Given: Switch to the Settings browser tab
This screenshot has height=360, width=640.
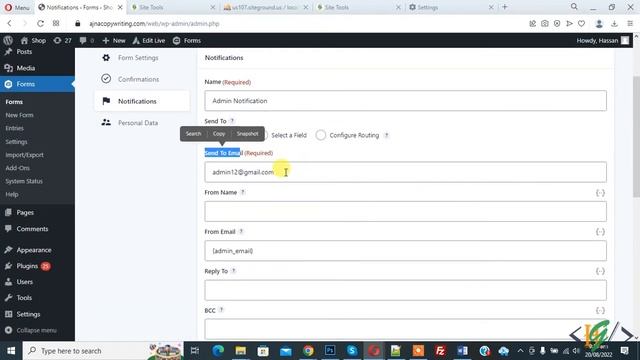Looking at the screenshot, I should coord(451,7).
